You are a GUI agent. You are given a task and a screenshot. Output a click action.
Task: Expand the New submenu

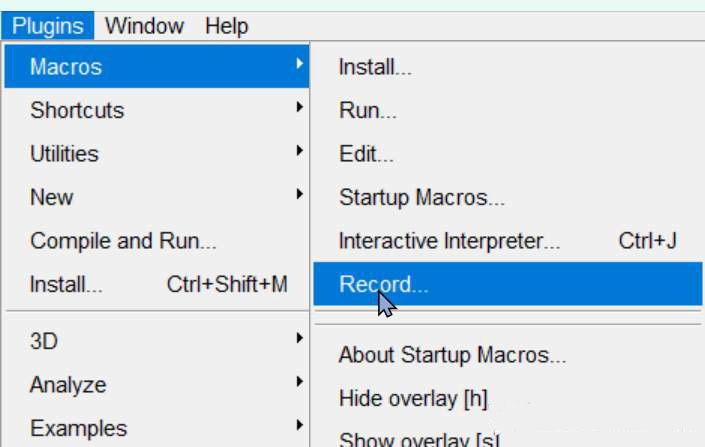tap(156, 197)
